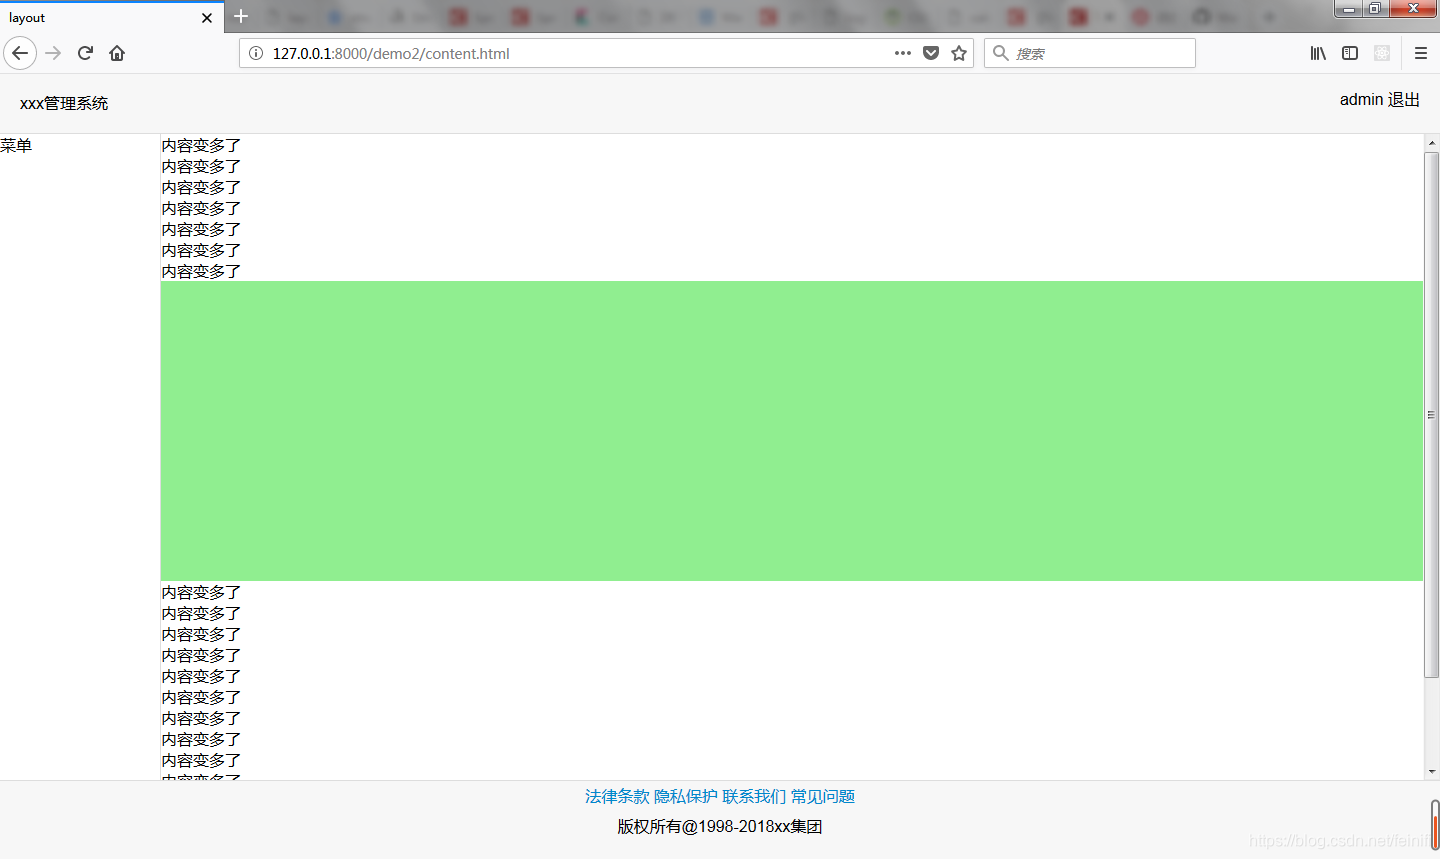Click the 版权所有@1998-2018xx集团 copyright text
1440x859 pixels.
pyautogui.click(x=720, y=827)
